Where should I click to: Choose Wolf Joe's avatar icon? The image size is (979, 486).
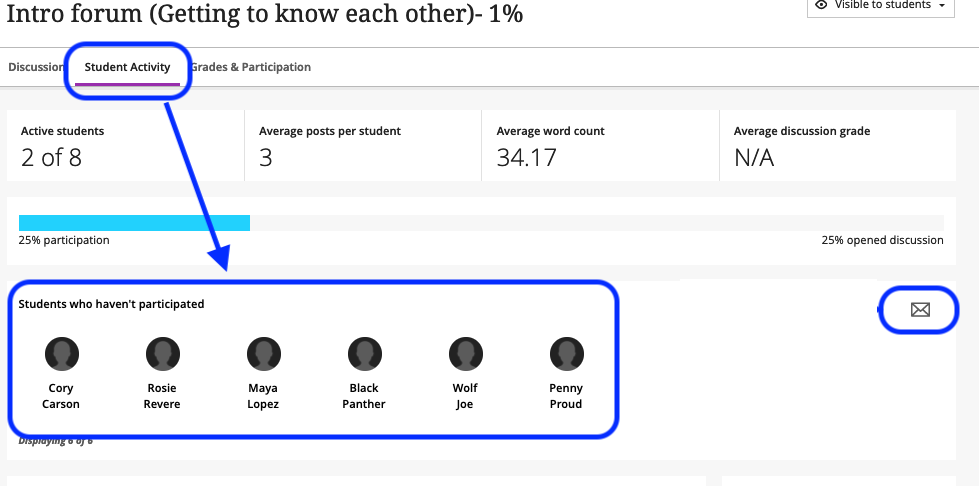tap(466, 354)
